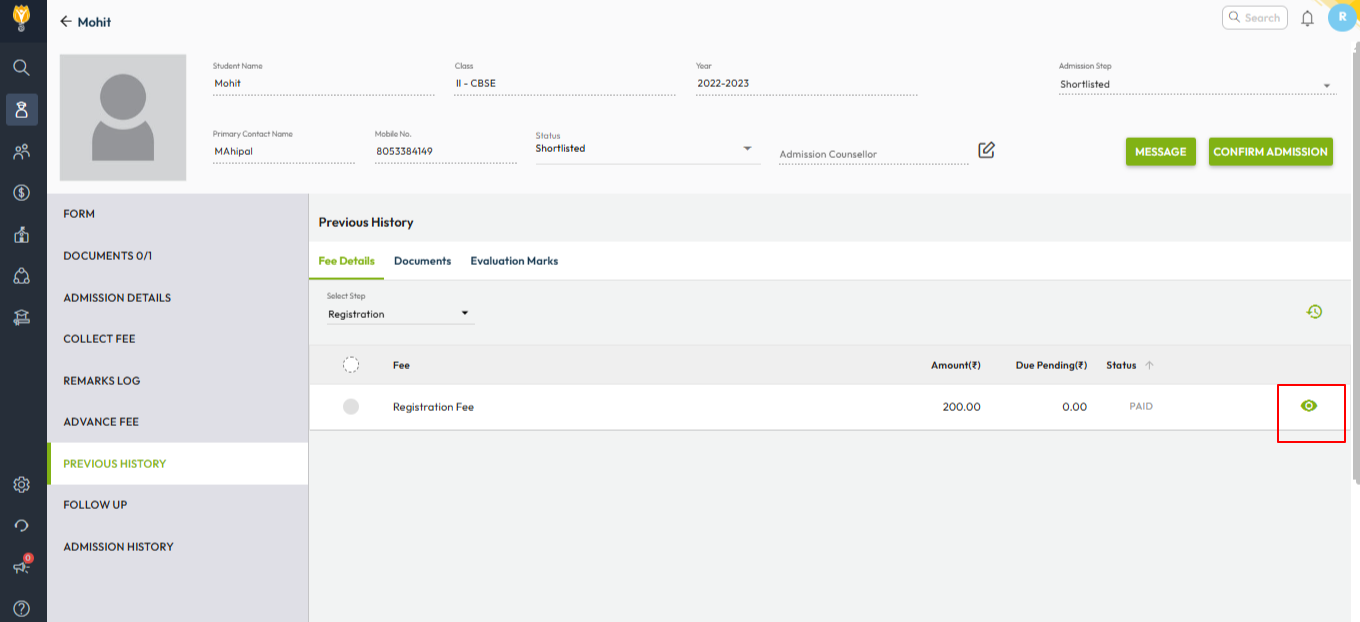
Task: Open the settings gear in sidebar
Action: [x=21, y=485]
